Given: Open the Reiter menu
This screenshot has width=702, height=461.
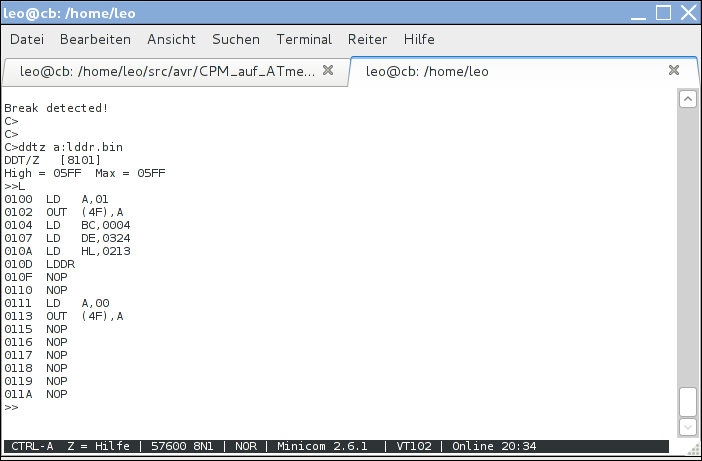Looking at the screenshot, I should 368,39.
